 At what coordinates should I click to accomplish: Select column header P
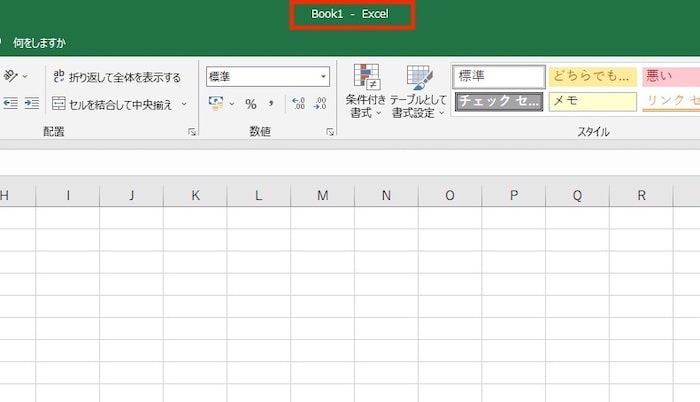click(514, 195)
